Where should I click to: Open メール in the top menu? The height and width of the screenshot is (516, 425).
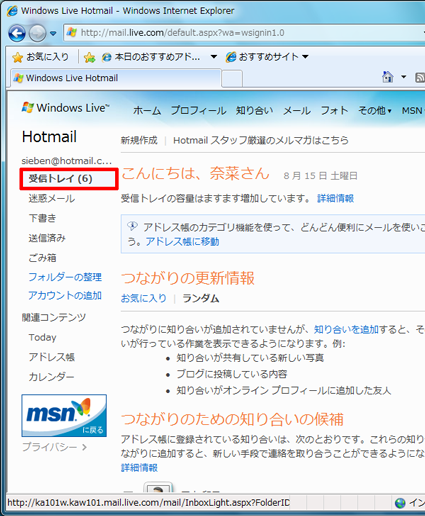click(x=297, y=110)
